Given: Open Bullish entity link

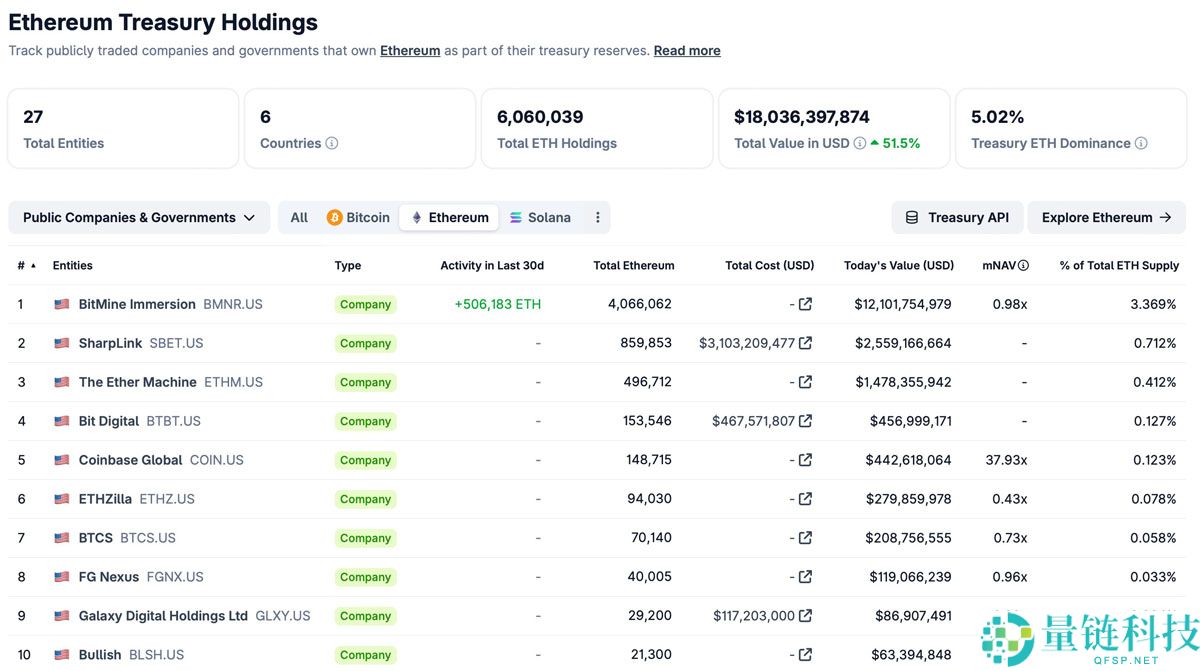Looking at the screenshot, I should 100,655.
